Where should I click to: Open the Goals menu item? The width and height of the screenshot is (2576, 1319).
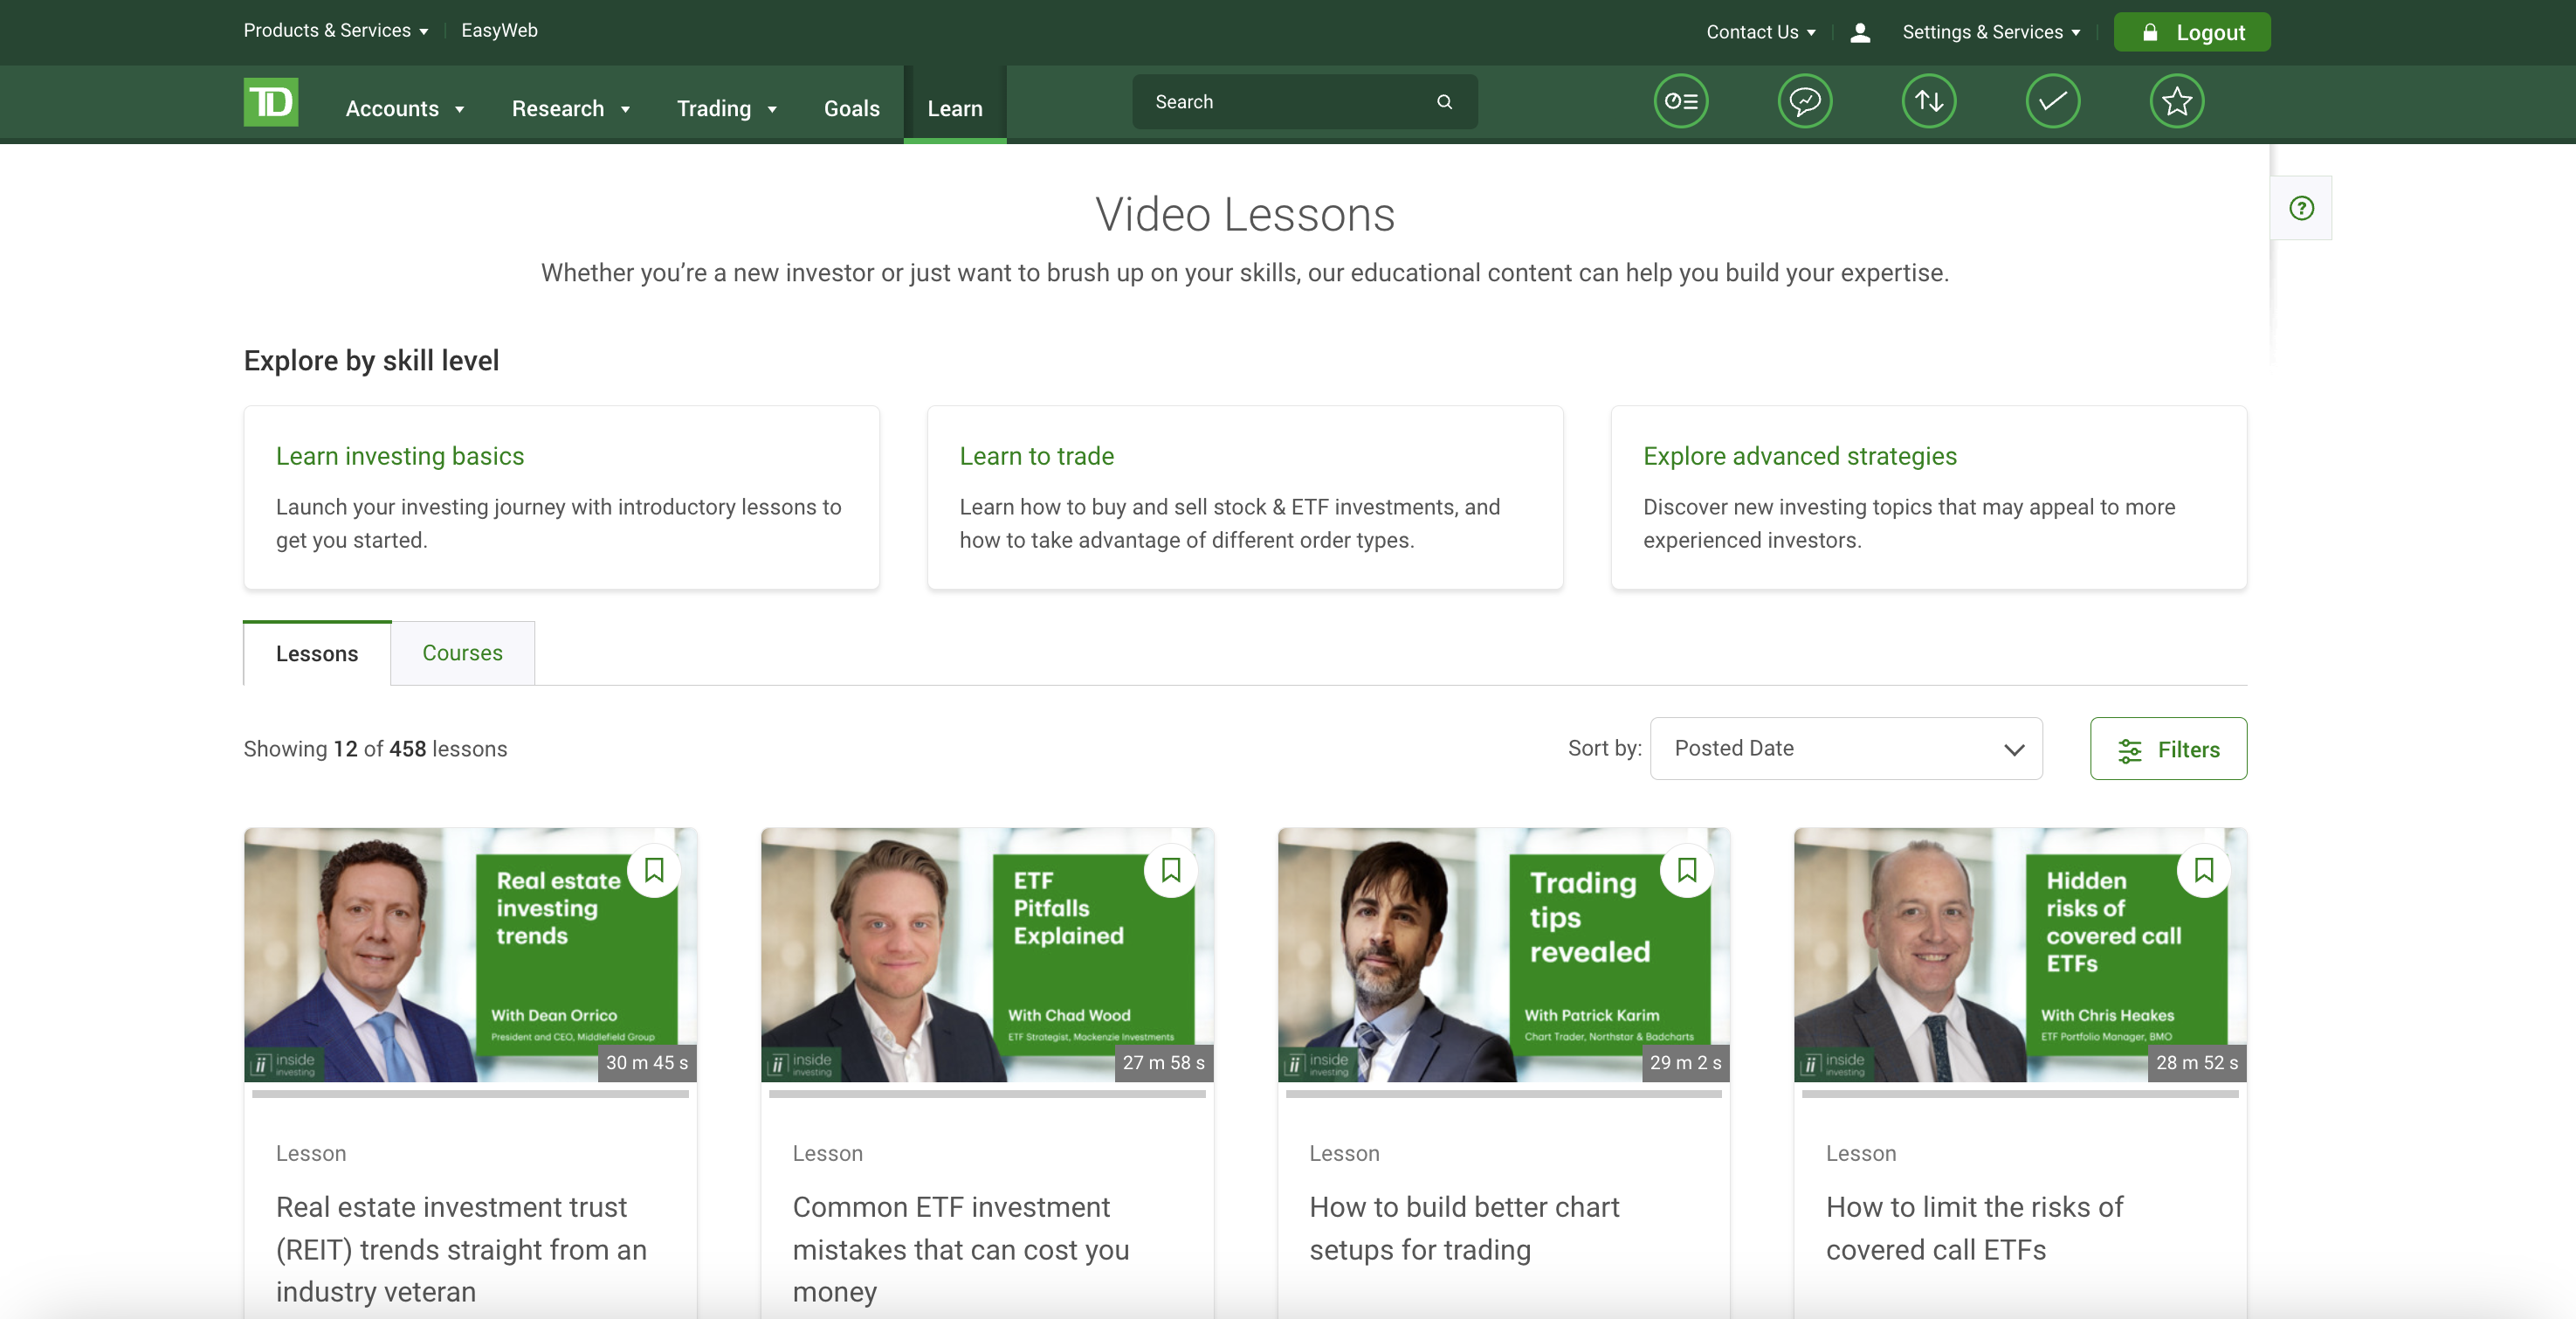pyautogui.click(x=851, y=108)
